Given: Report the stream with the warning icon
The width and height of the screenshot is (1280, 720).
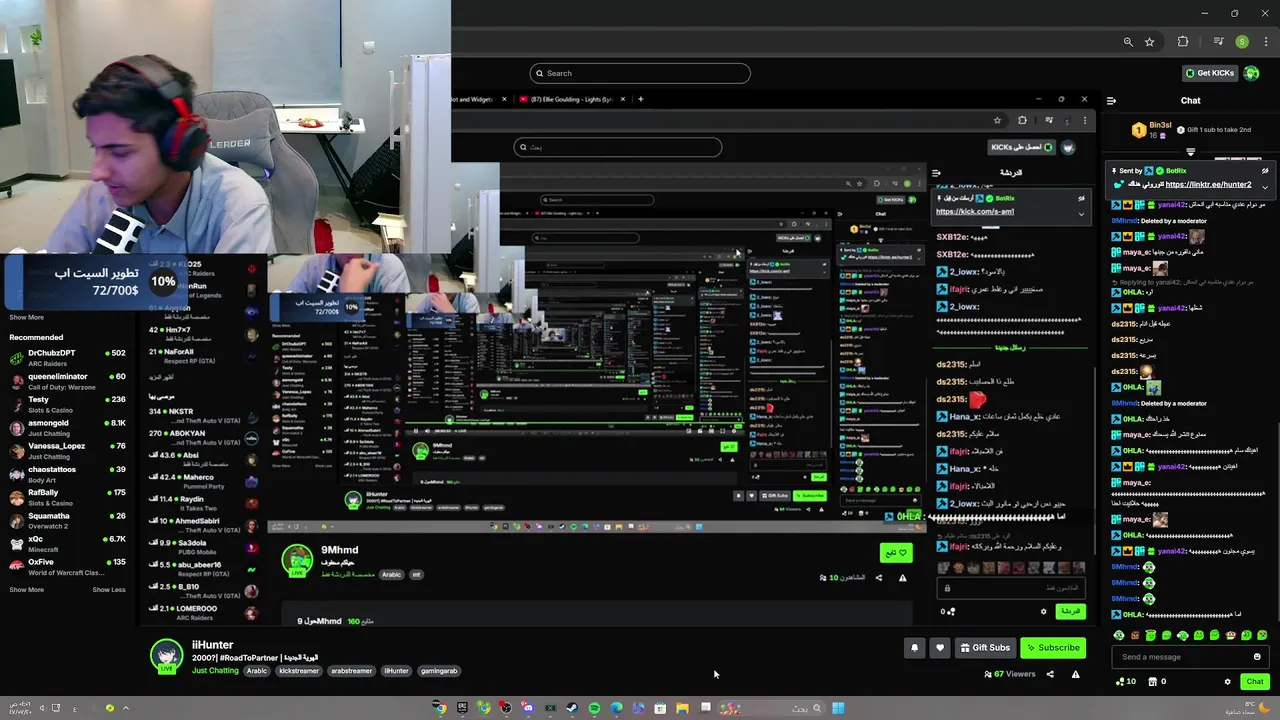Looking at the screenshot, I should coord(1075,674).
